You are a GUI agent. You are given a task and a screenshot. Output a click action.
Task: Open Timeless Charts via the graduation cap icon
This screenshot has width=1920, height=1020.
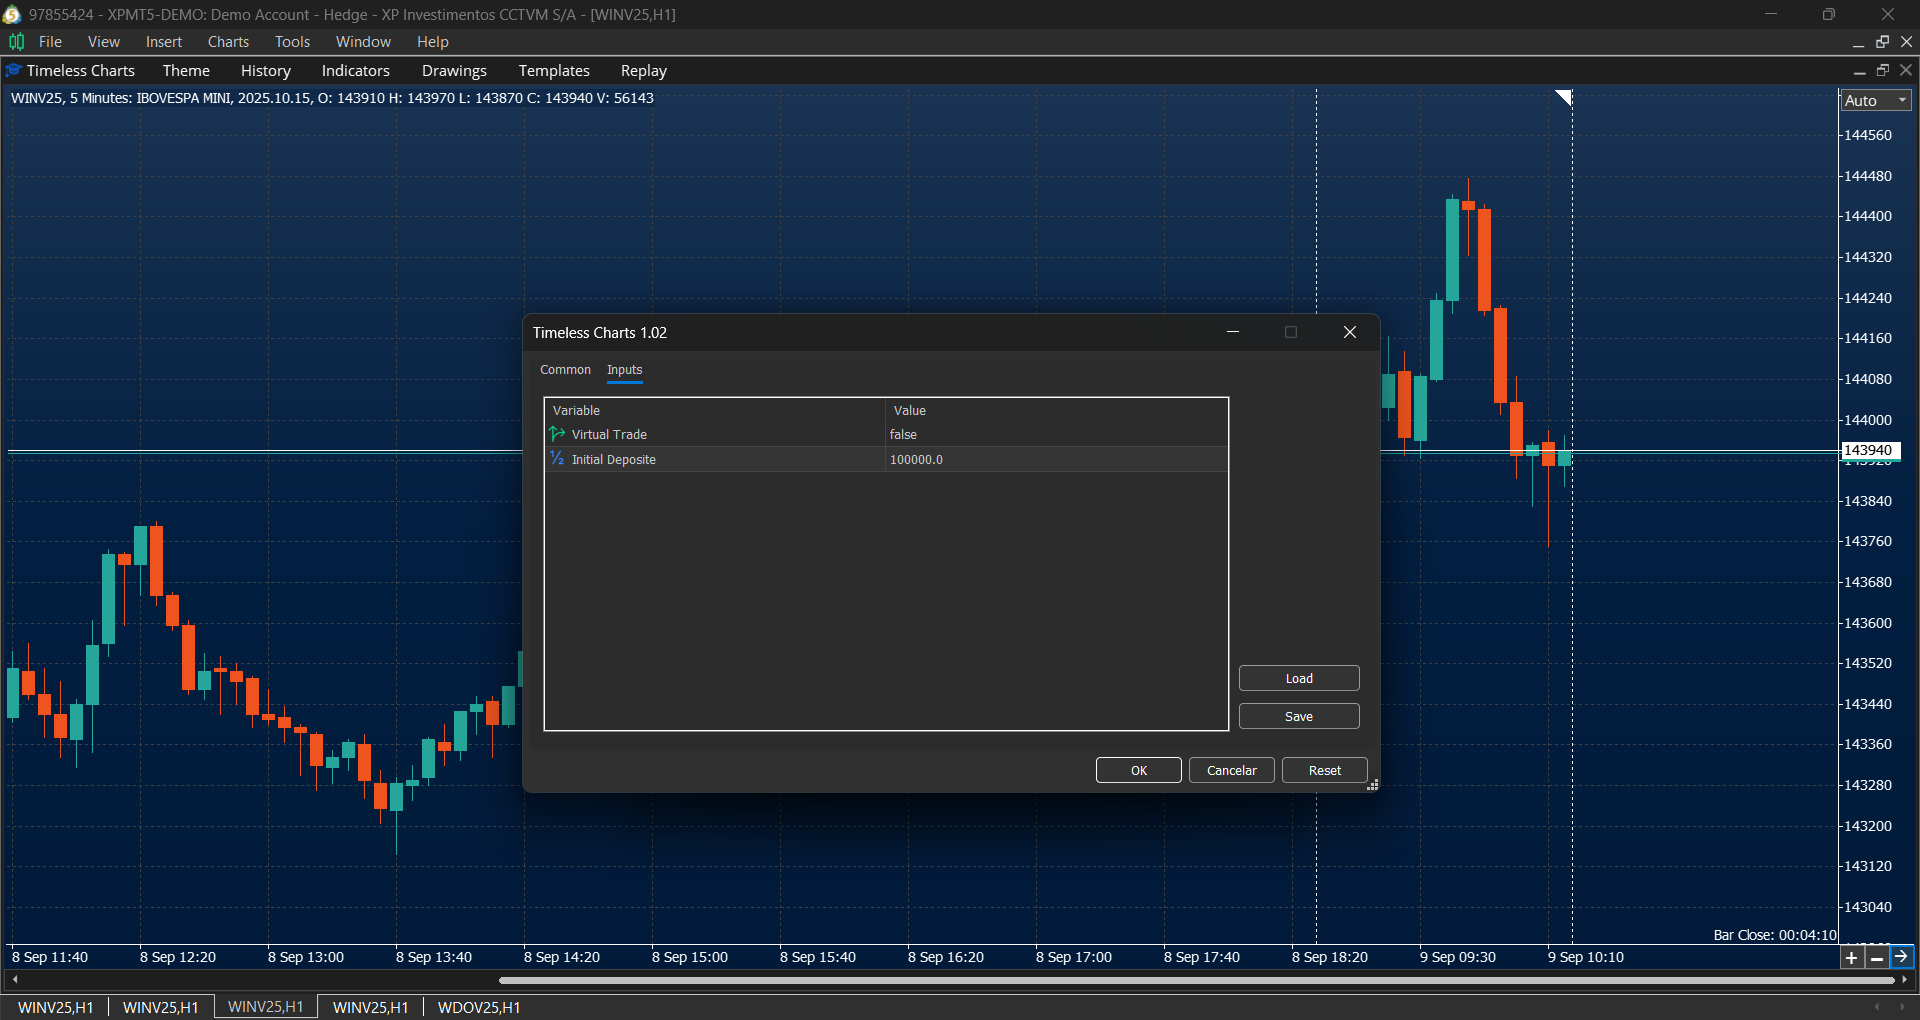[13, 70]
